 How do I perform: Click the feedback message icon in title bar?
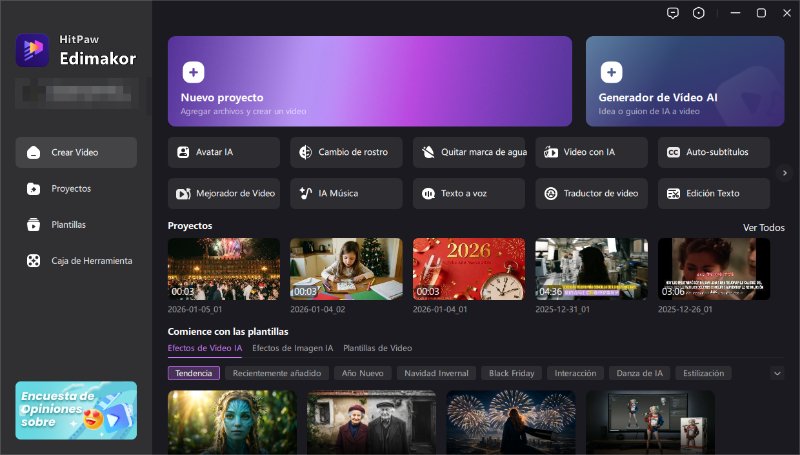[x=673, y=13]
